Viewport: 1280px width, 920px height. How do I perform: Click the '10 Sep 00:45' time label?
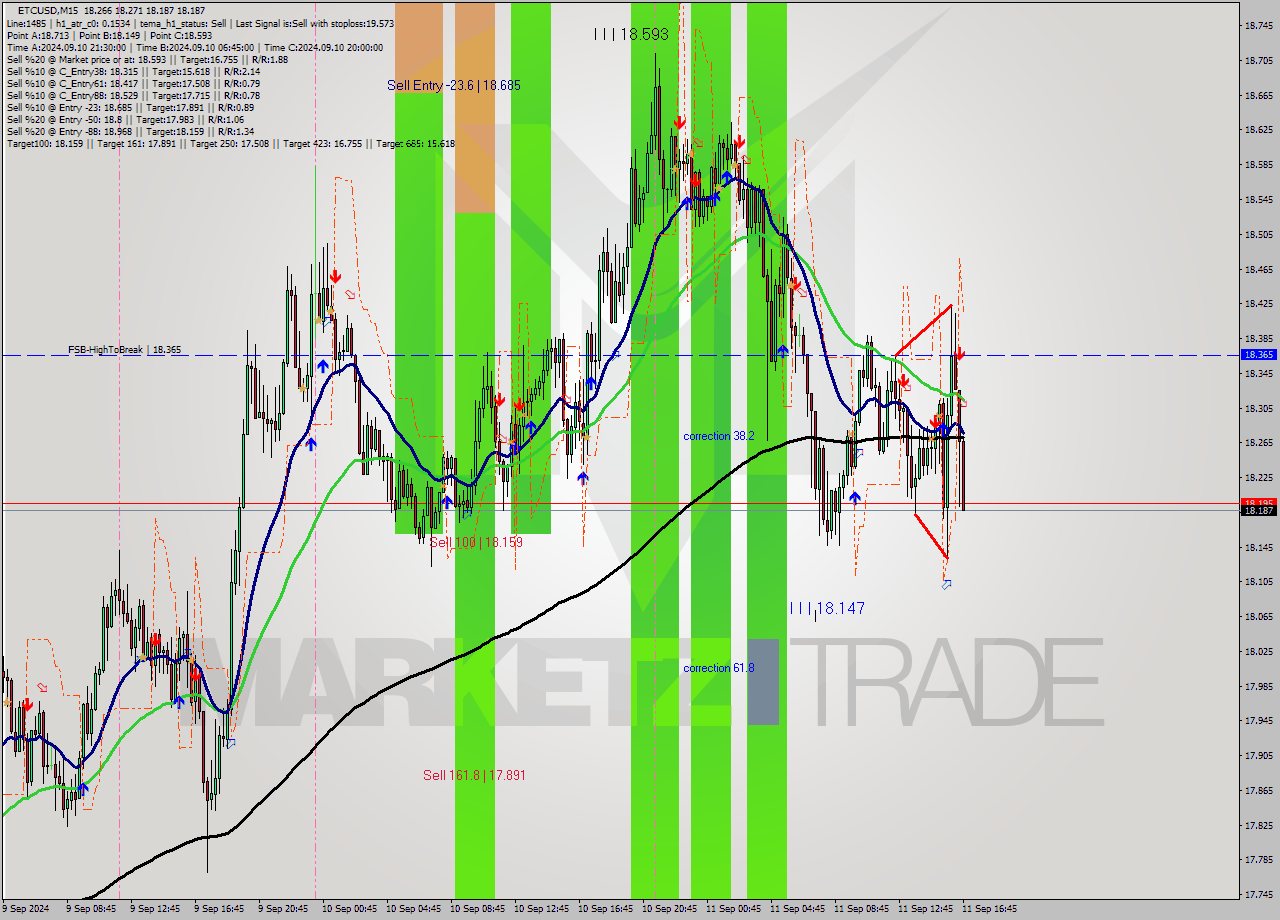point(349,909)
